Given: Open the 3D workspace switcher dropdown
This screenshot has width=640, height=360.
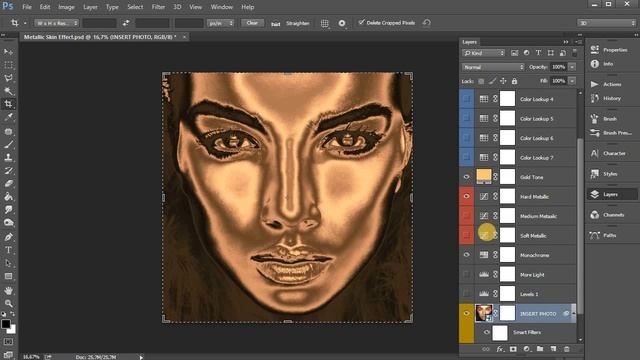Looking at the screenshot, I should tap(607, 23).
